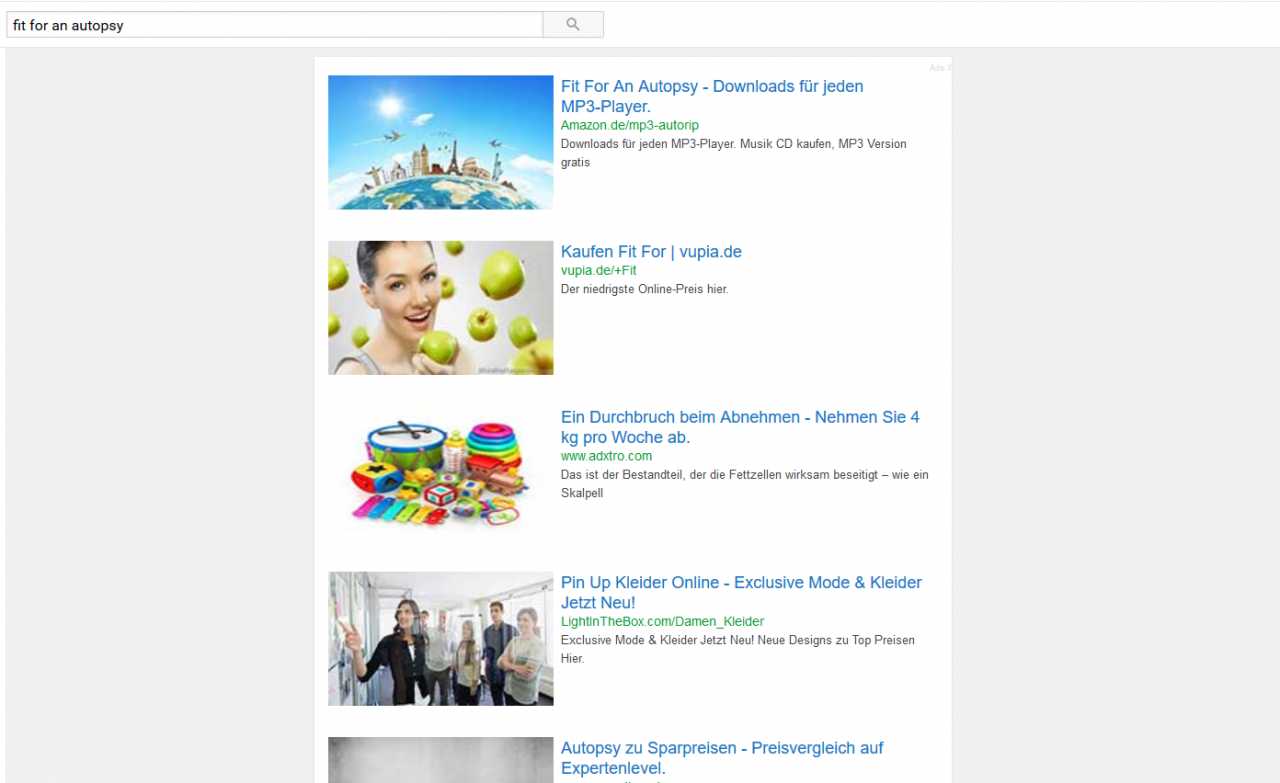Open 'Kaufen Fit For | vupia.de' headline
Image resolution: width=1280 pixels, height=783 pixels.
click(651, 252)
